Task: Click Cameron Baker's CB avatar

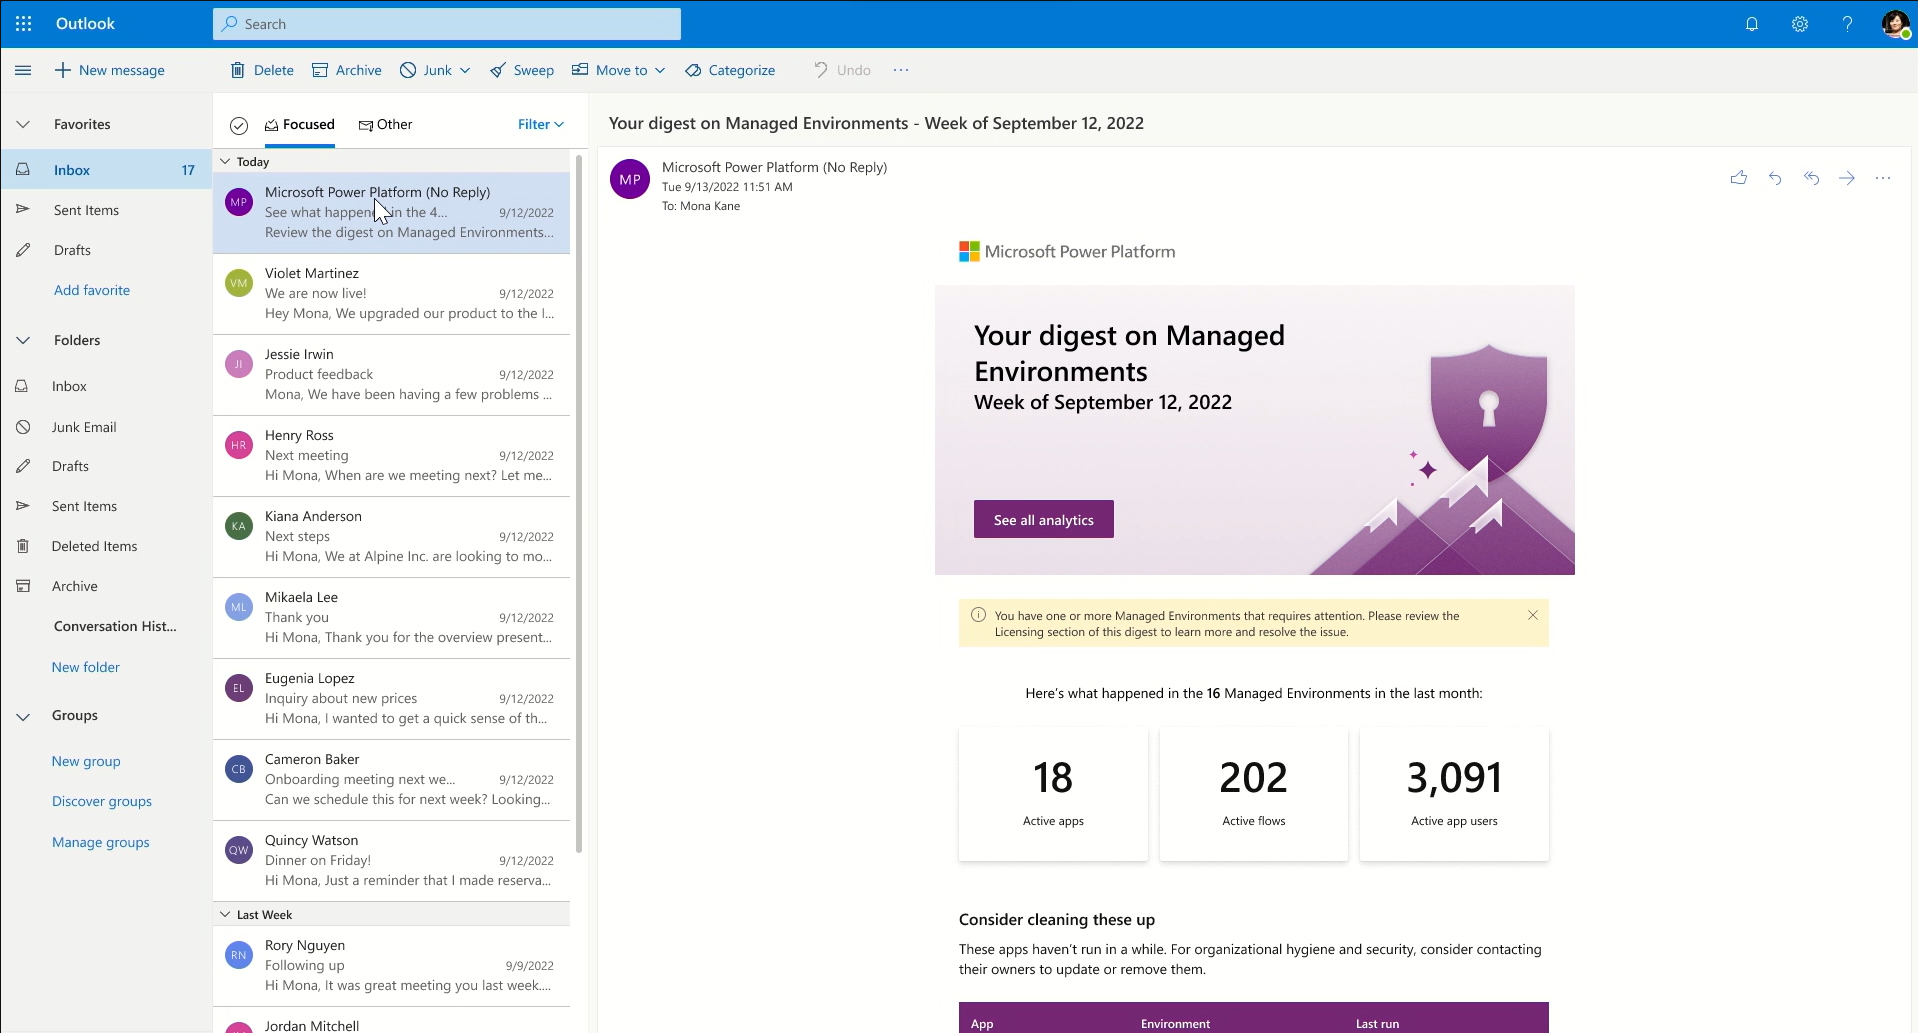Action: point(239,769)
